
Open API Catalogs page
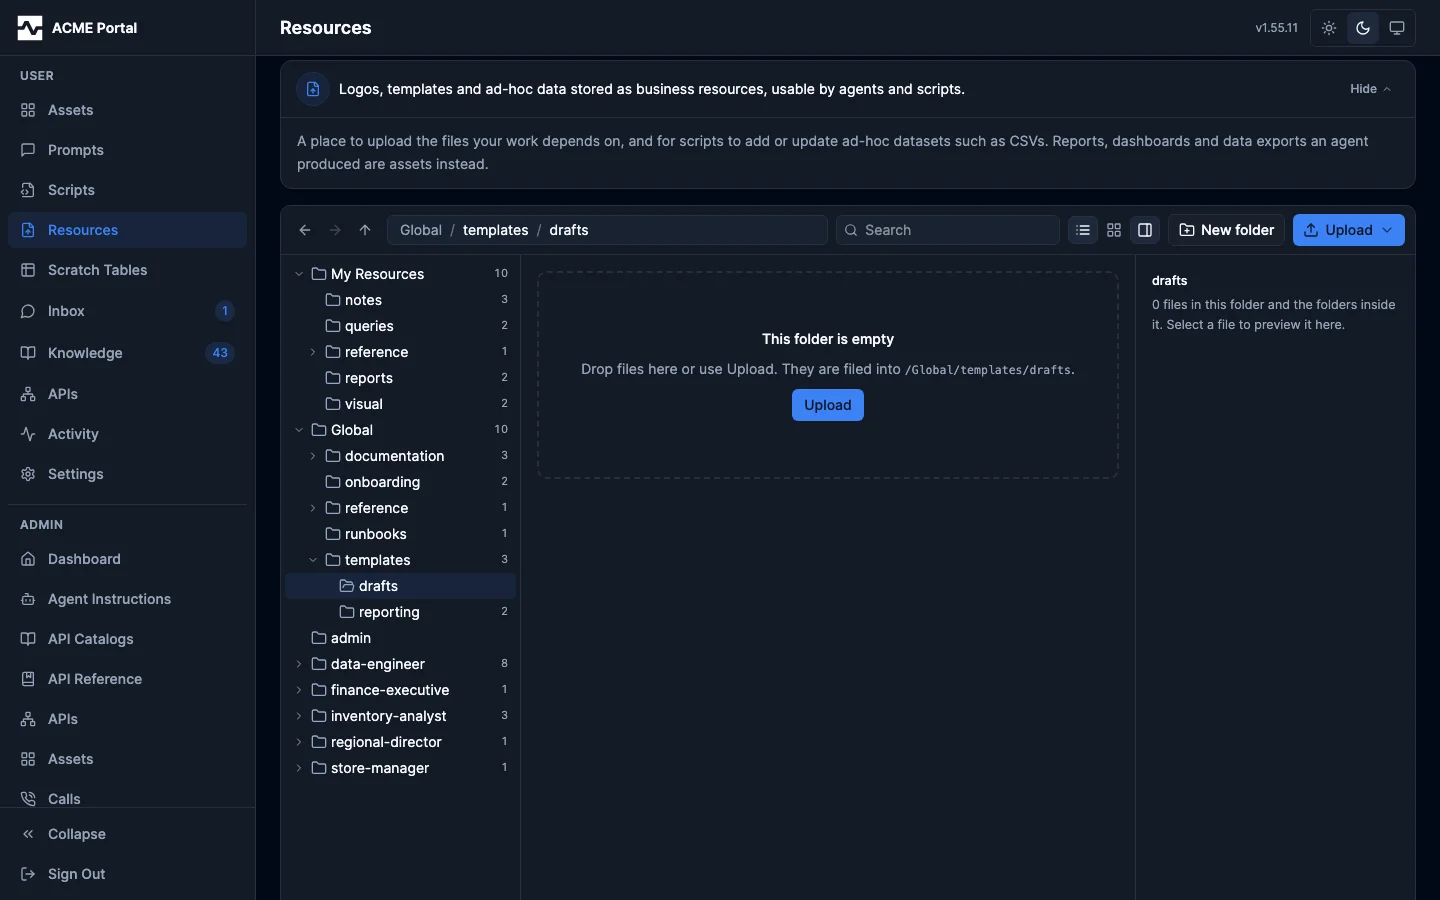coord(127,639)
